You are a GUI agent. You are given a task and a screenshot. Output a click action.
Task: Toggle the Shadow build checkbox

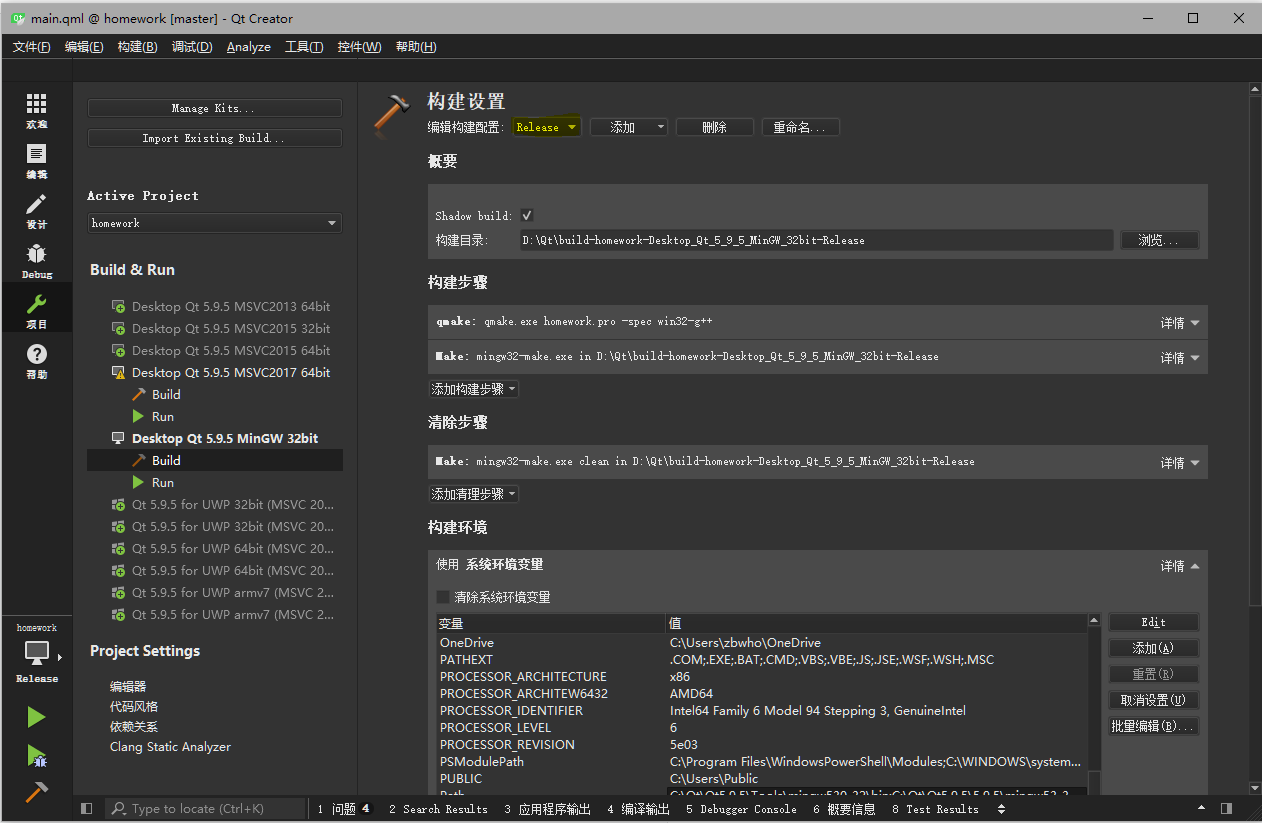coord(527,215)
